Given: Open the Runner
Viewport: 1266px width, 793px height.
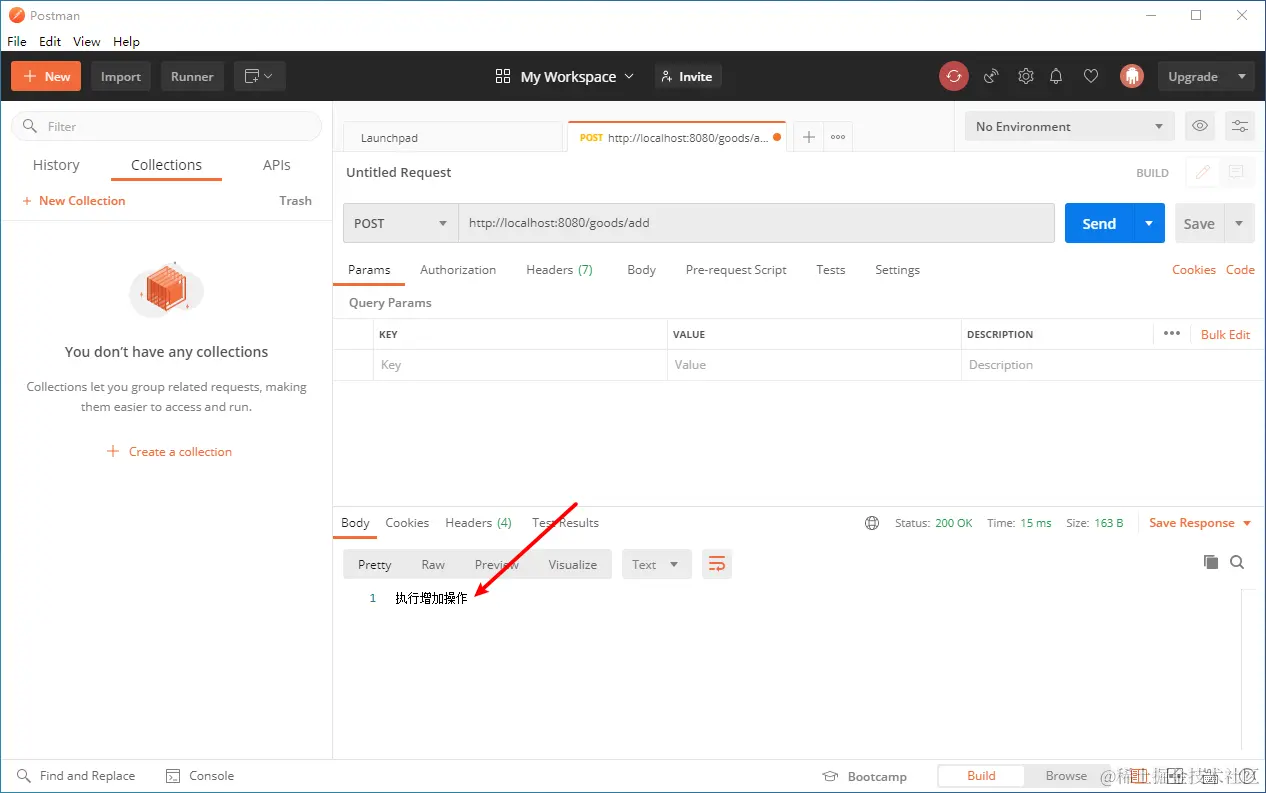Looking at the screenshot, I should click(192, 76).
